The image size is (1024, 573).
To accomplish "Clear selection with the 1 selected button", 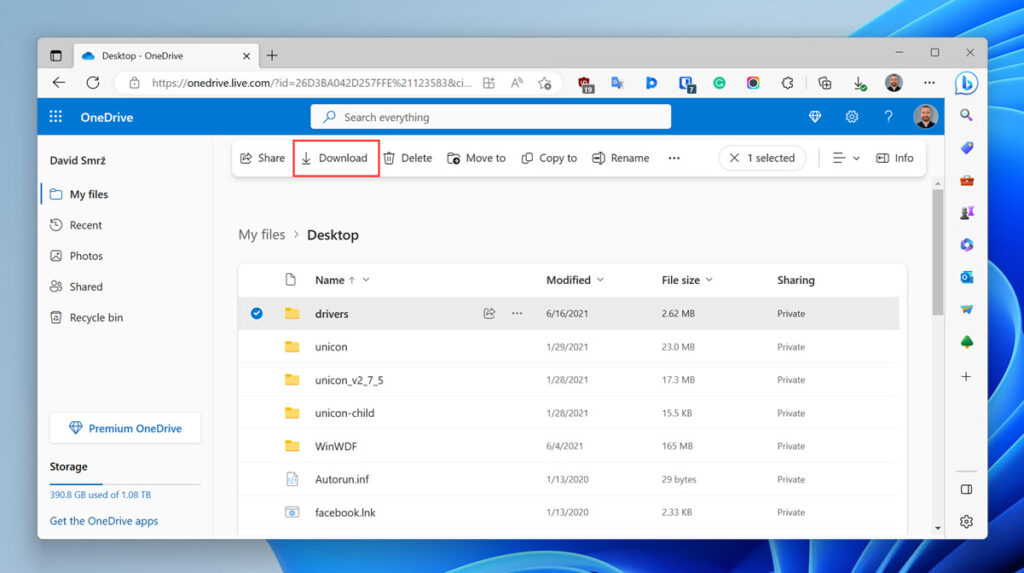I will click(x=762, y=158).
